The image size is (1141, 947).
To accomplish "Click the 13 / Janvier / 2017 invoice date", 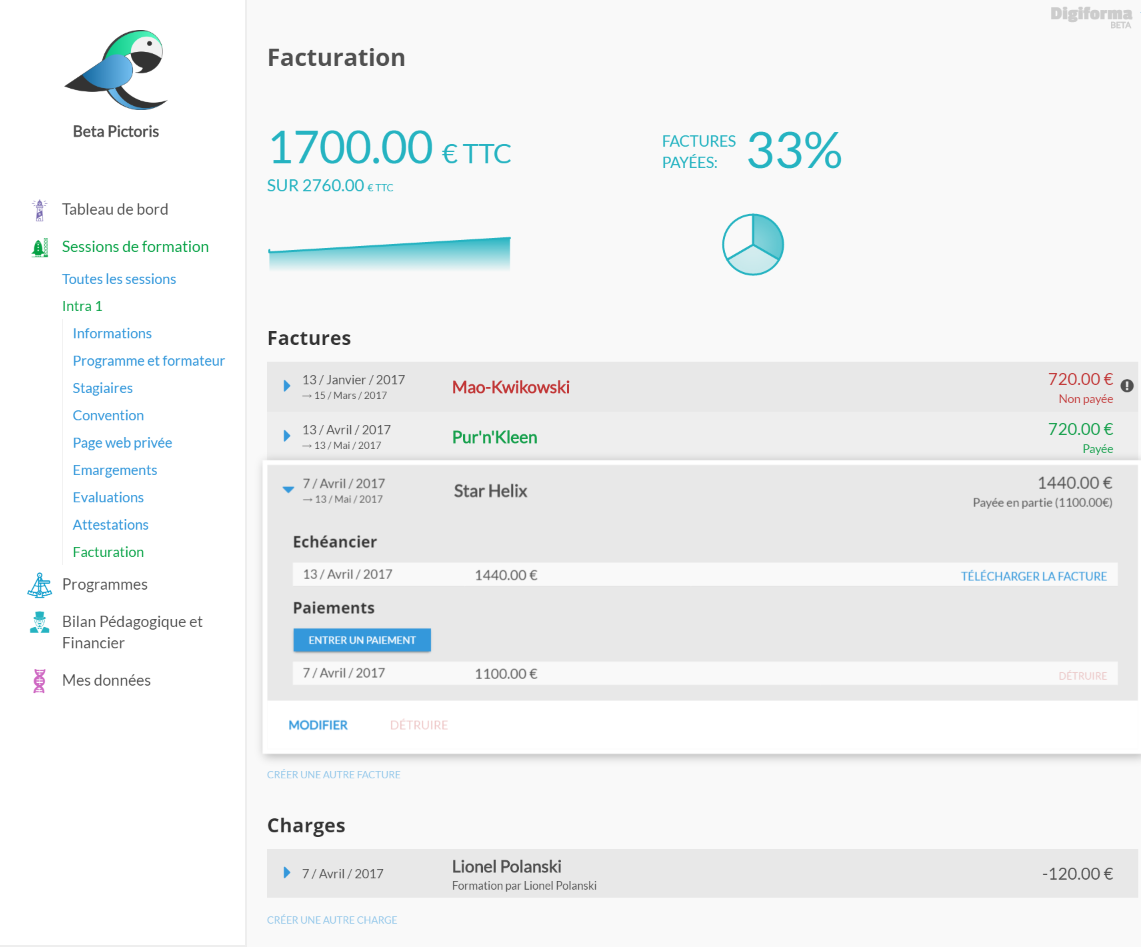I will pos(354,380).
